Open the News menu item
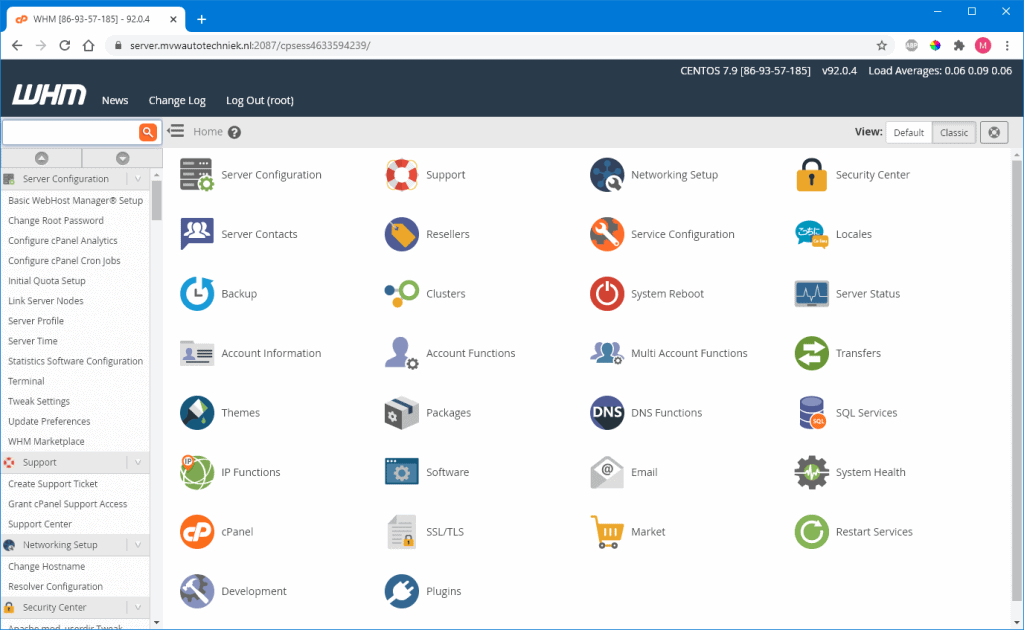The height and width of the screenshot is (630, 1024). point(115,100)
